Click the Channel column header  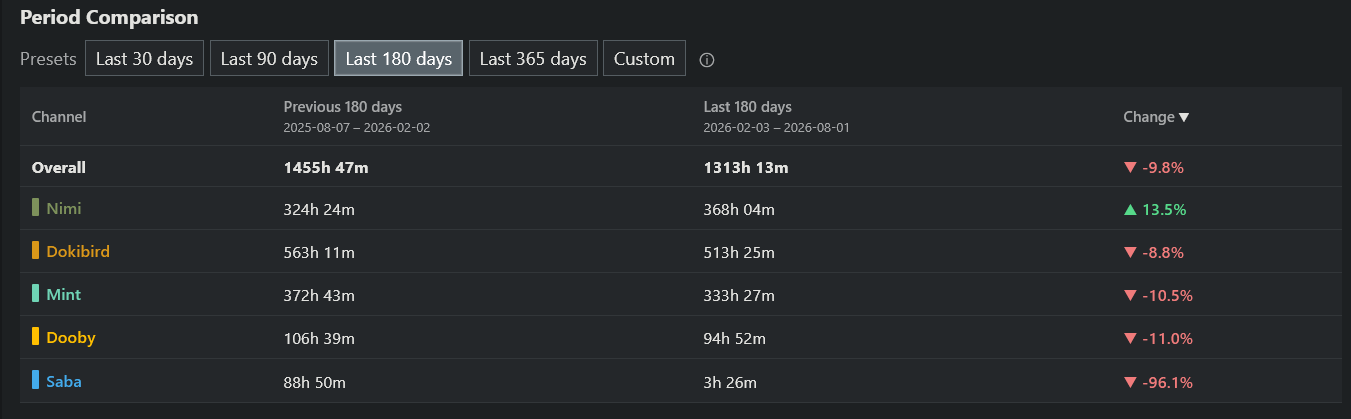click(59, 117)
